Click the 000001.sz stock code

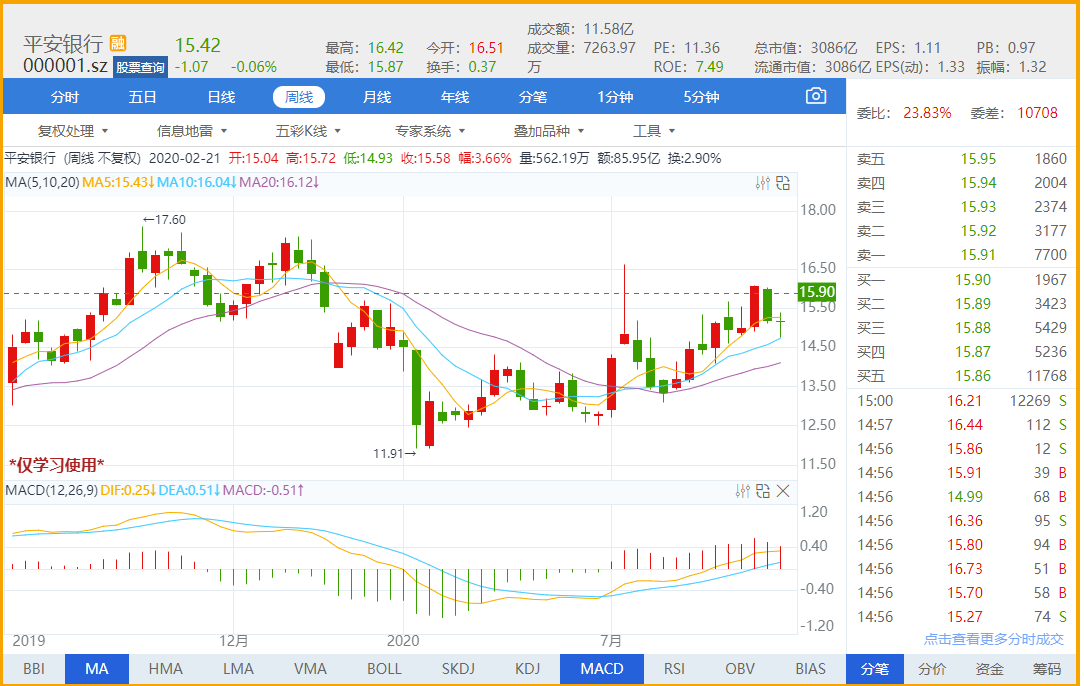tap(66, 66)
